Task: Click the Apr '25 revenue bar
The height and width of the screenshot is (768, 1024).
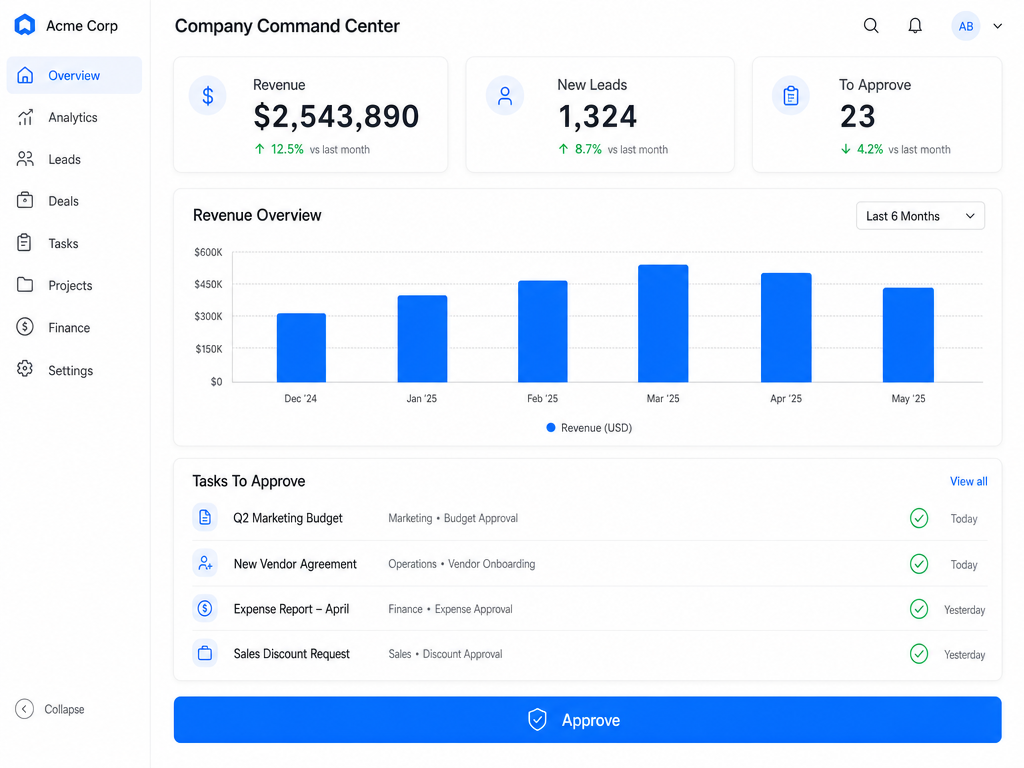Action: [786, 327]
